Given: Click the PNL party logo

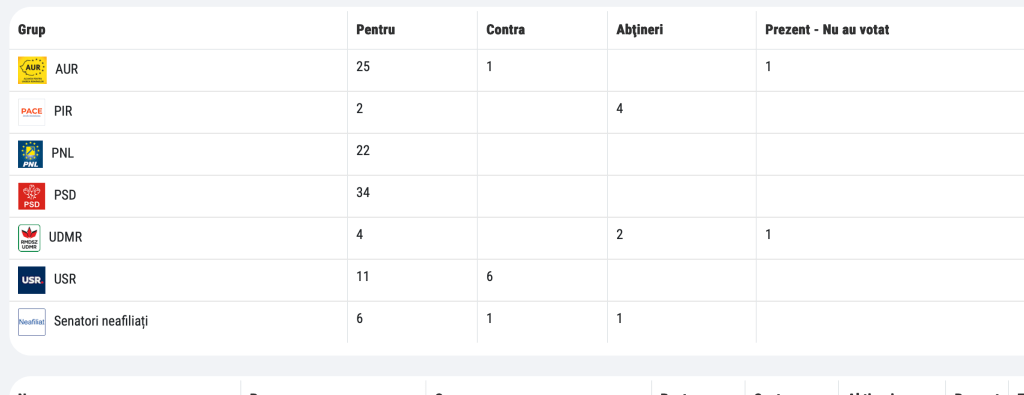Looking at the screenshot, I should pyautogui.click(x=30, y=154).
